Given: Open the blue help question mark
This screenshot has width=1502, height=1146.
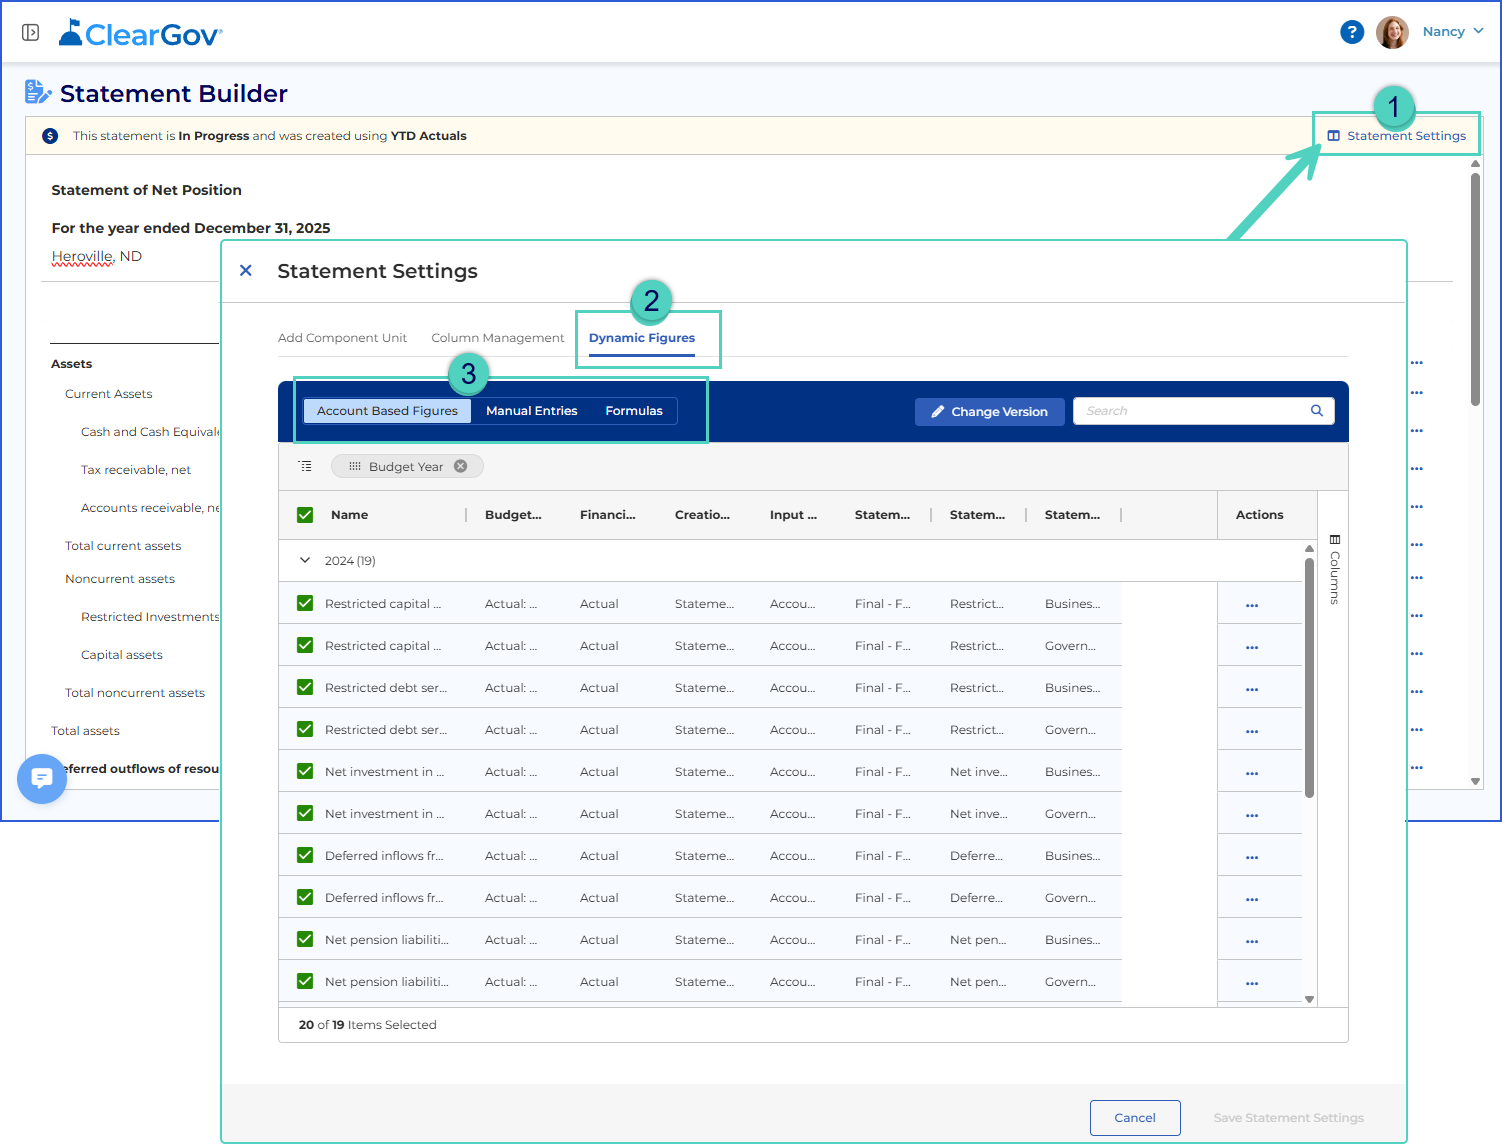Looking at the screenshot, I should tap(1352, 32).
